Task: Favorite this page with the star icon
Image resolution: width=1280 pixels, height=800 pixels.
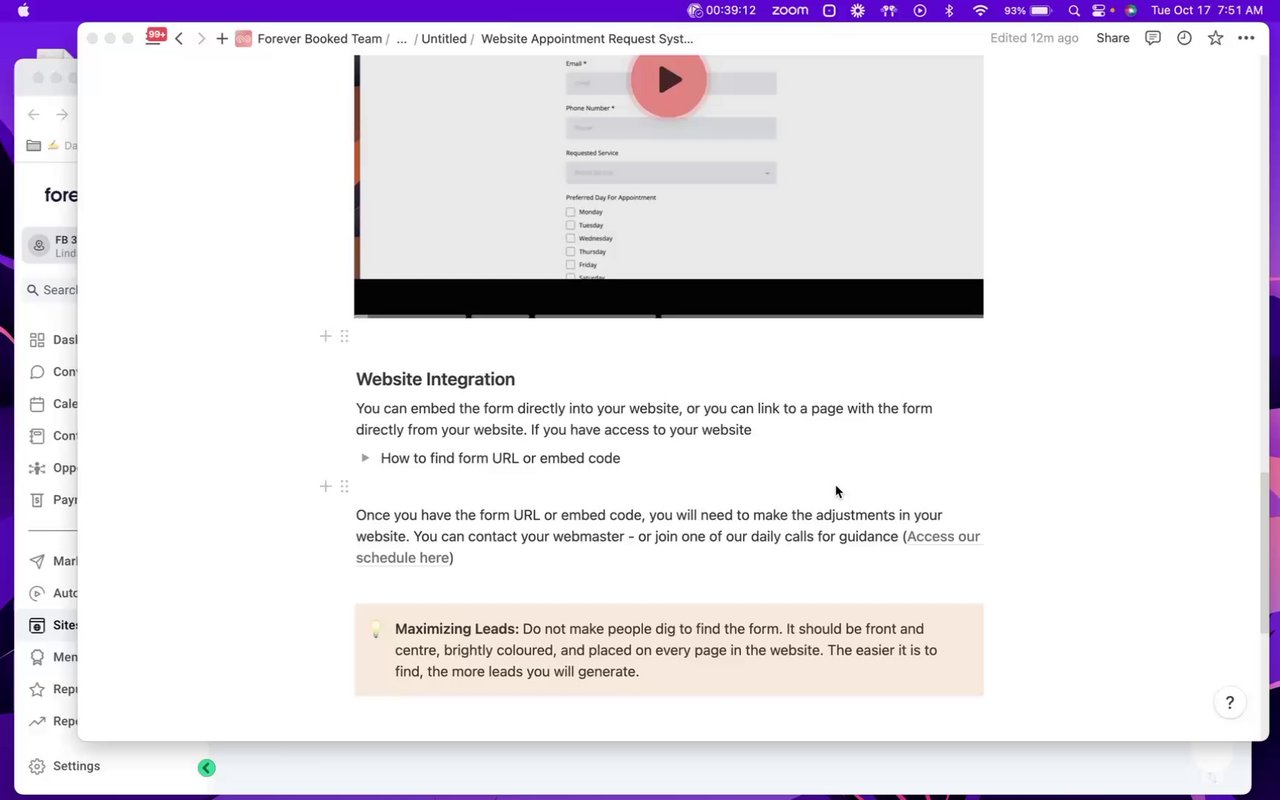Action: [1215, 38]
